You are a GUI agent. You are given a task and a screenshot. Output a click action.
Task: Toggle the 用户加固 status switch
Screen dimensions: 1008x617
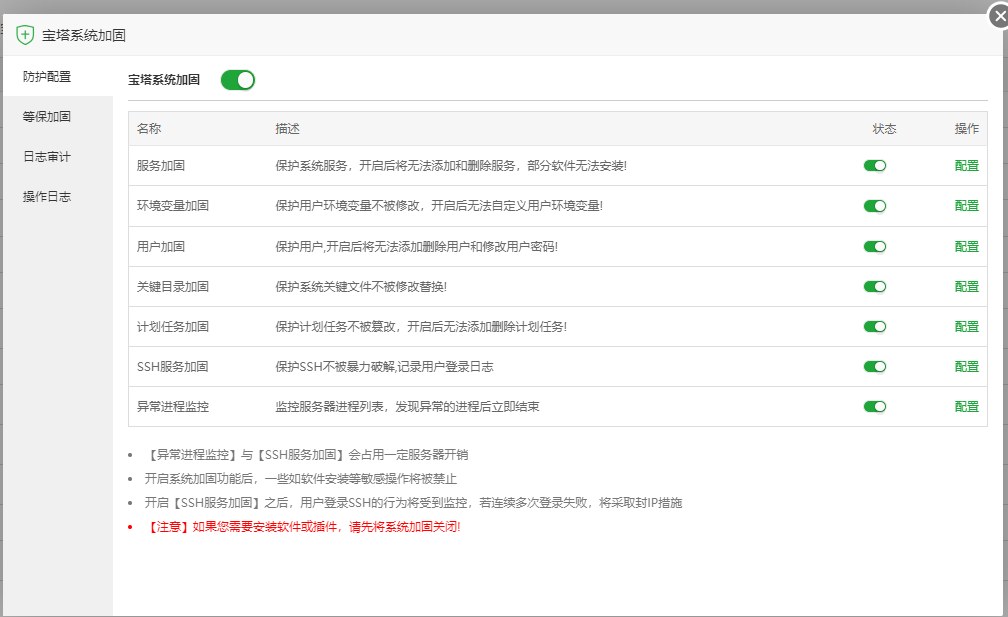click(x=875, y=247)
